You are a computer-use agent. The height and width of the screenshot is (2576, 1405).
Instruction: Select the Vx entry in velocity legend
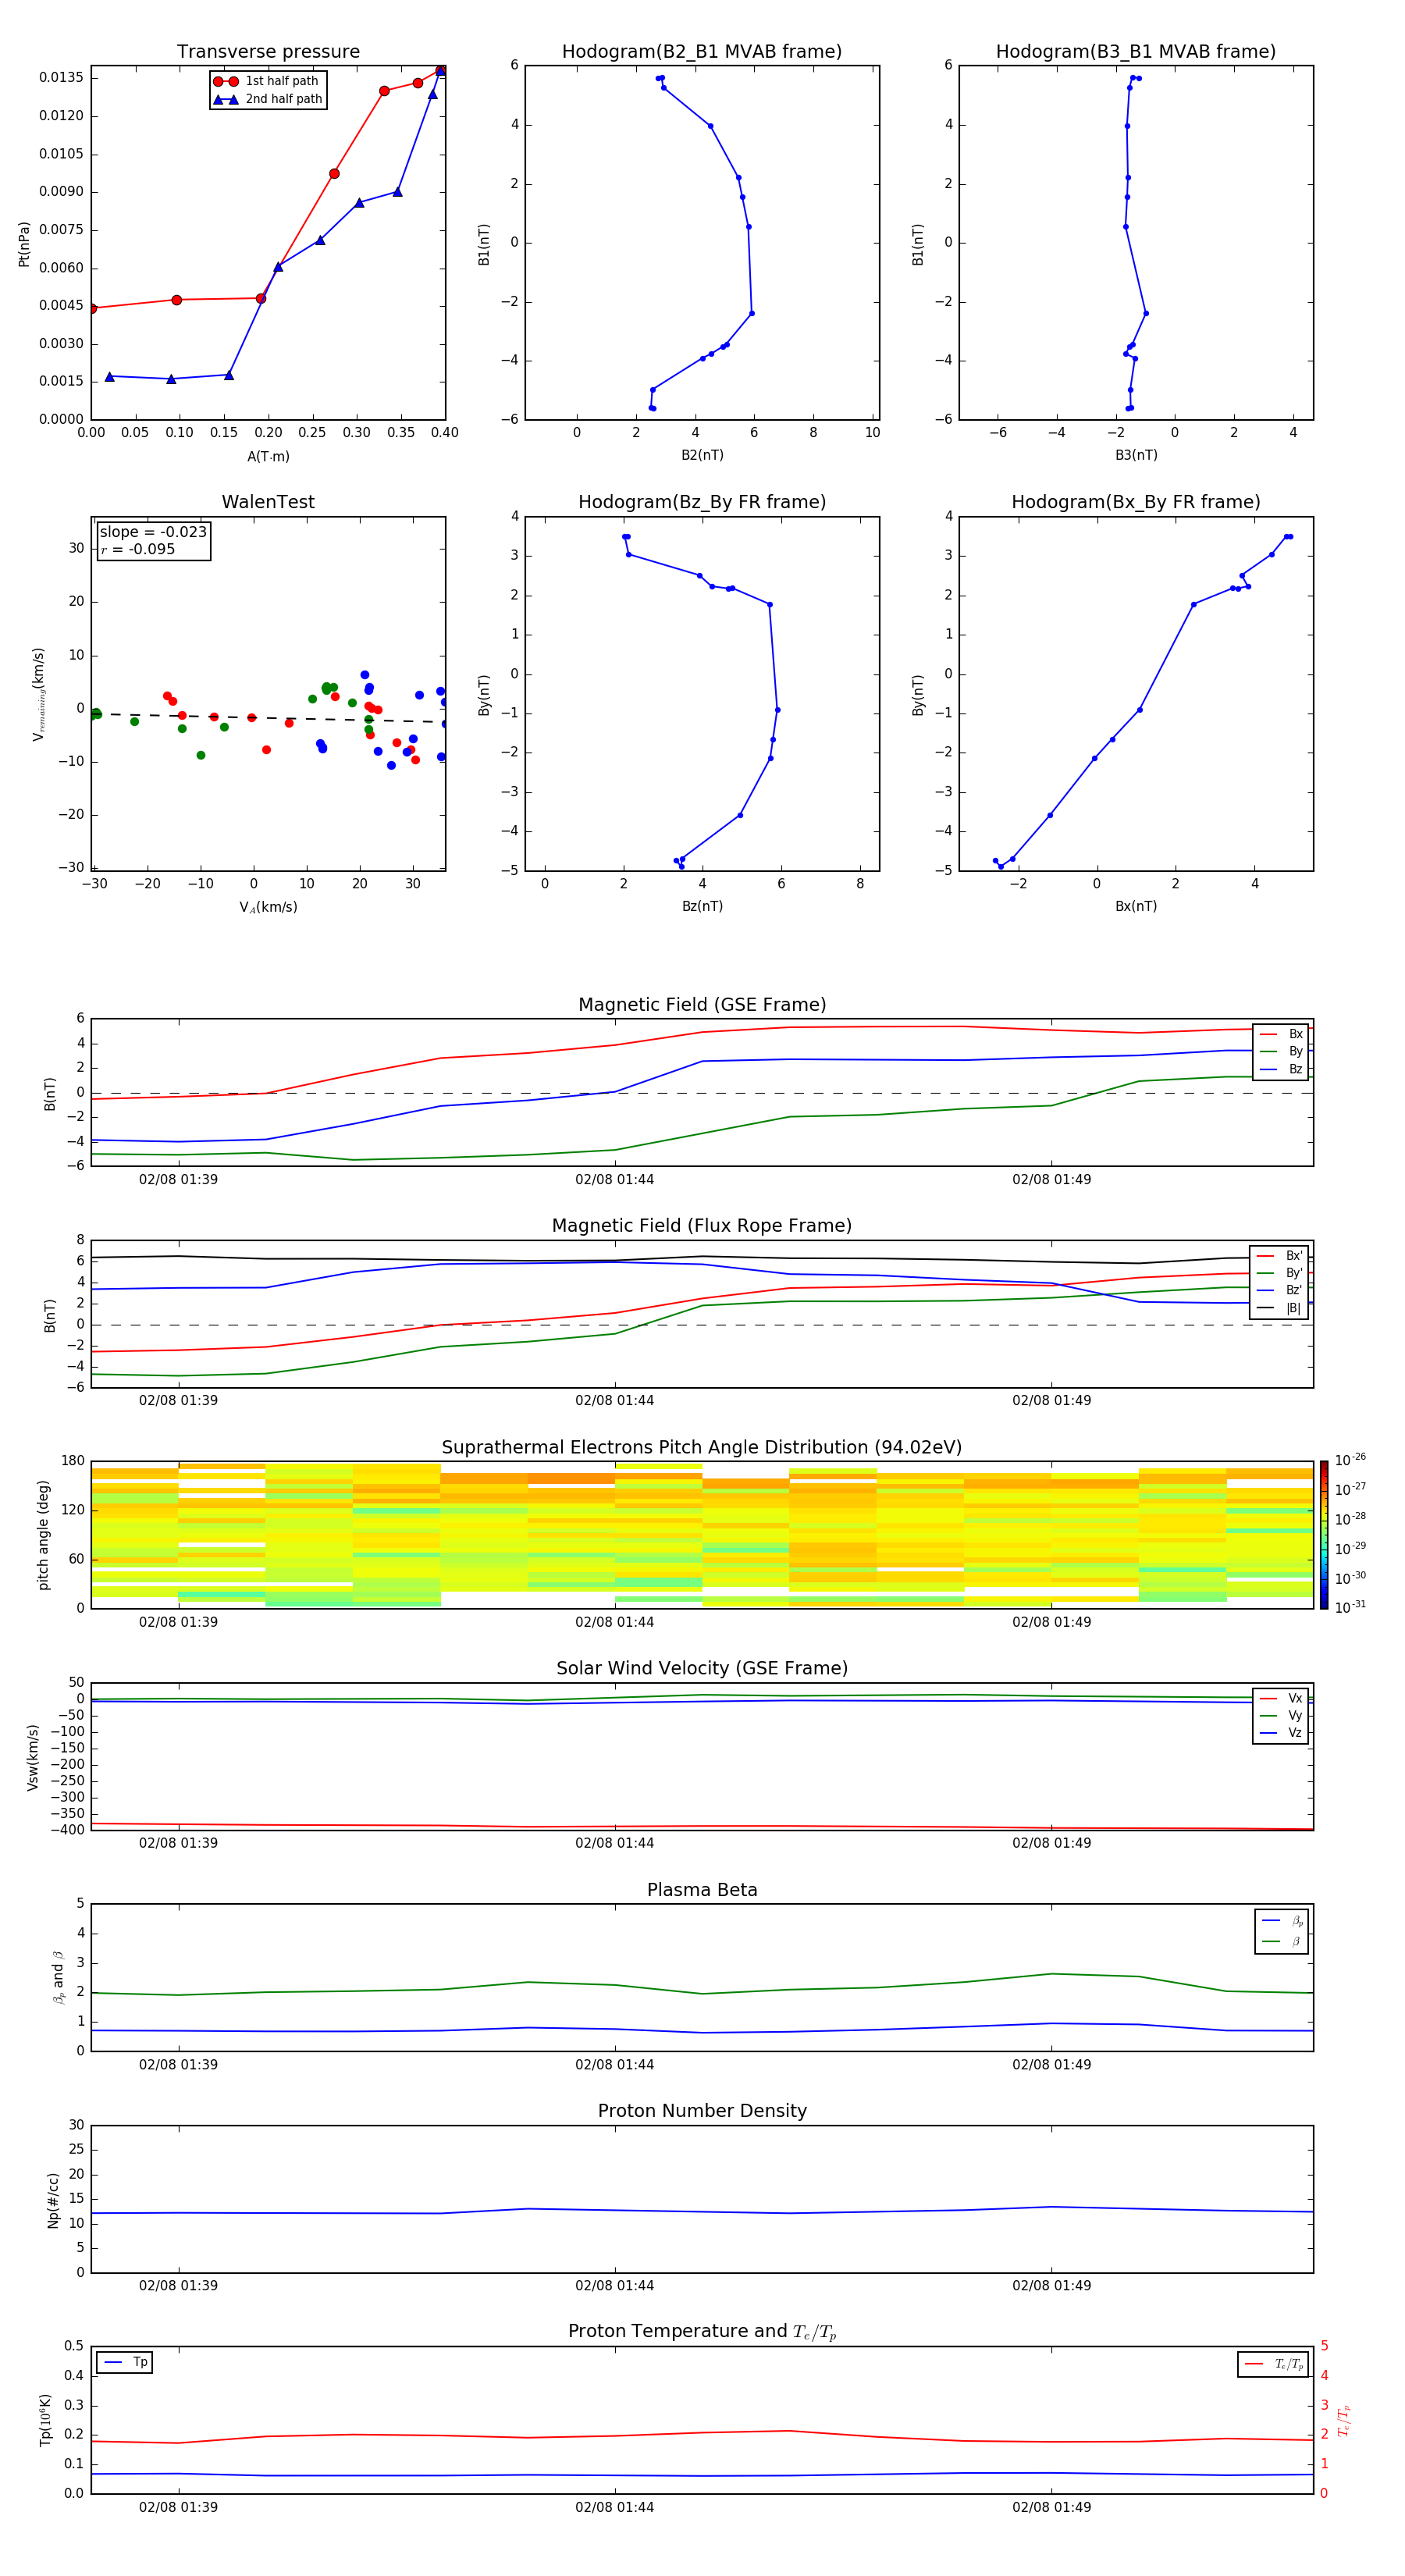tap(1281, 1698)
